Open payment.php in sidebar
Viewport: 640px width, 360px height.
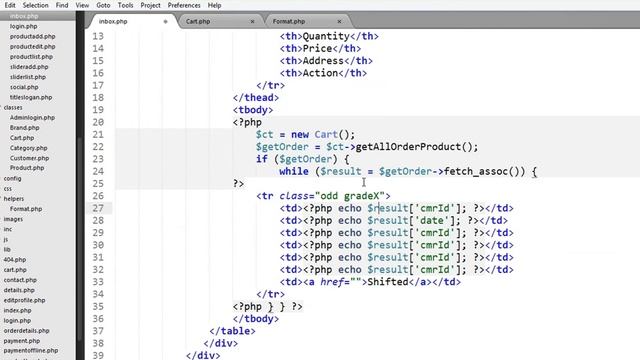click(x=22, y=341)
